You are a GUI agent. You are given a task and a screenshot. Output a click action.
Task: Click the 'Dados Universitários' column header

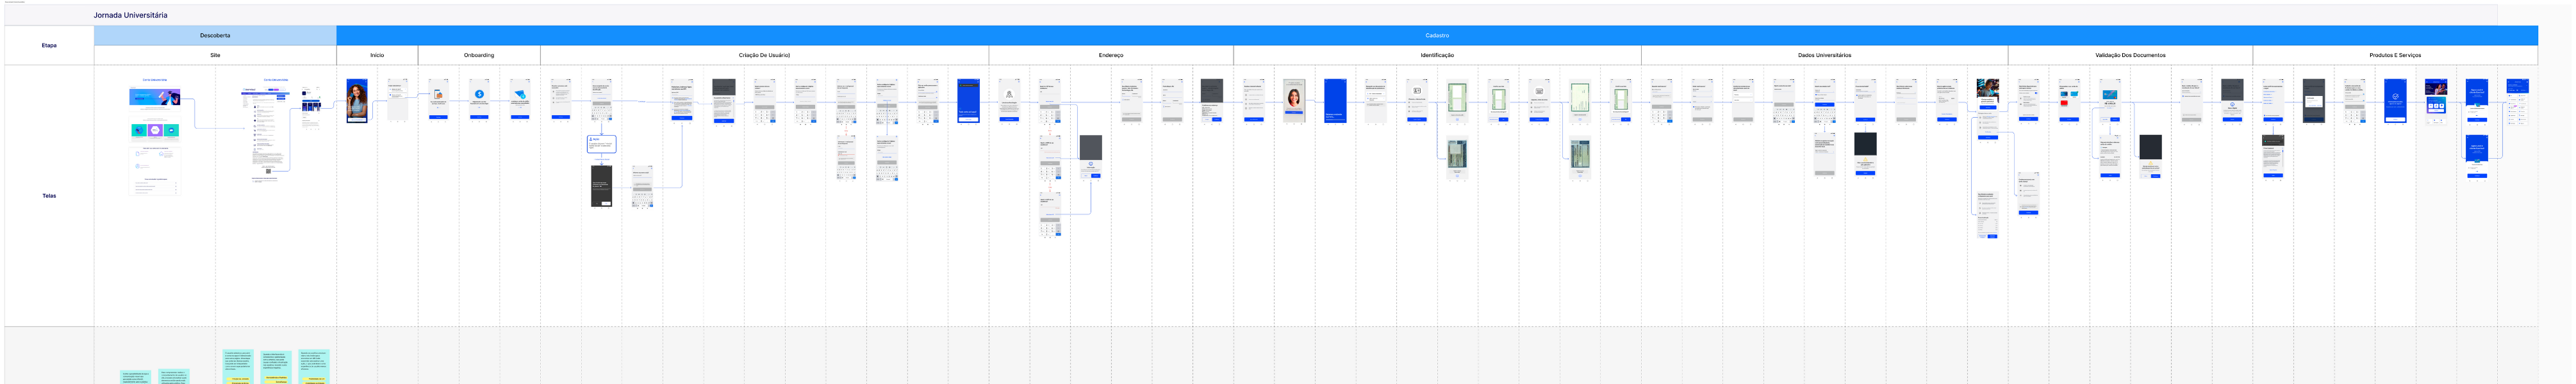[x=1824, y=55]
